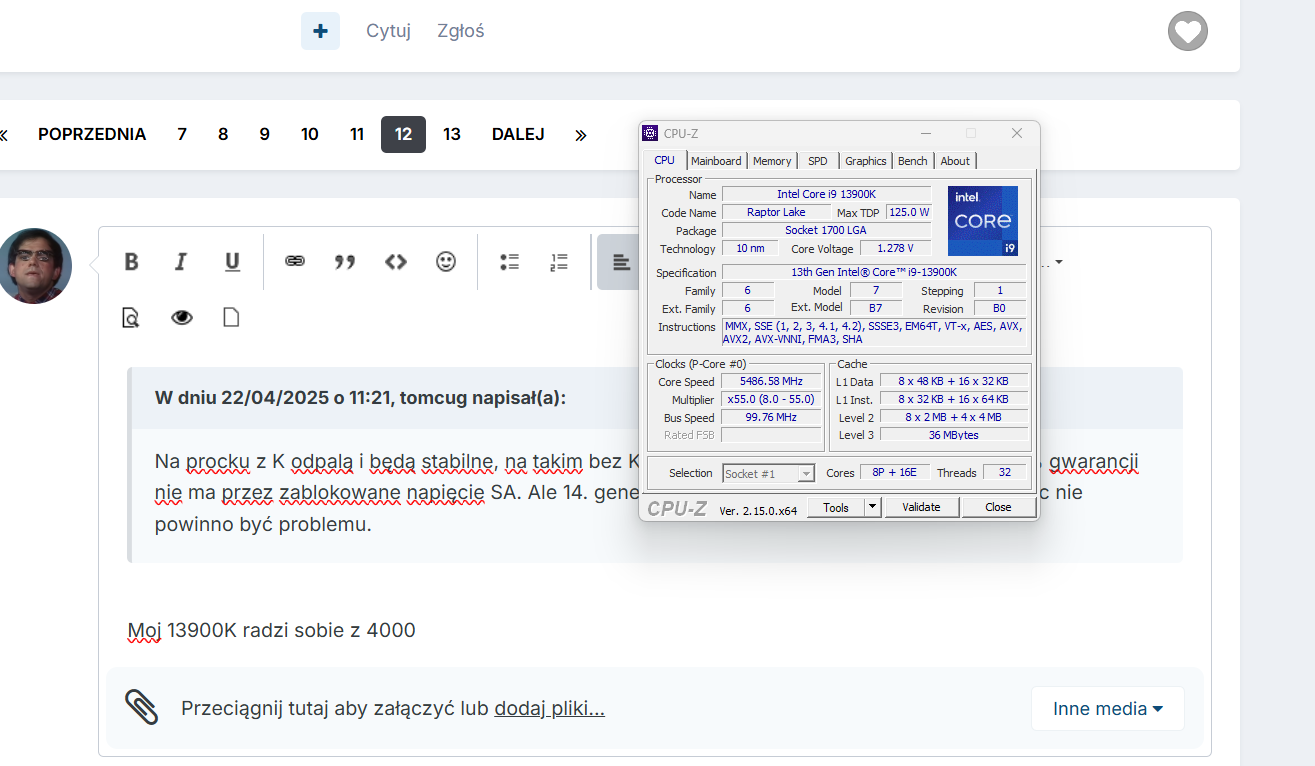Viewport: 1315px width, 766px height.
Task: Open the Memory tab in CPU-Z
Action: click(772, 161)
